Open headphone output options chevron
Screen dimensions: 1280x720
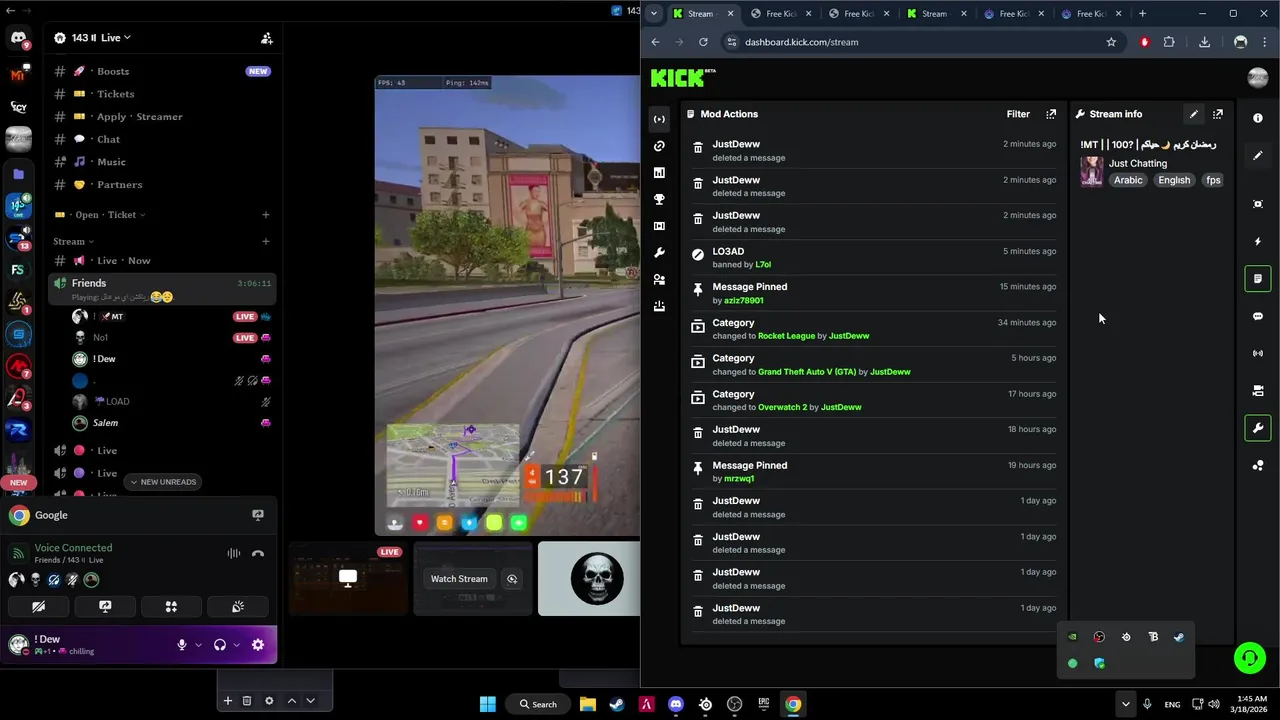click(236, 645)
